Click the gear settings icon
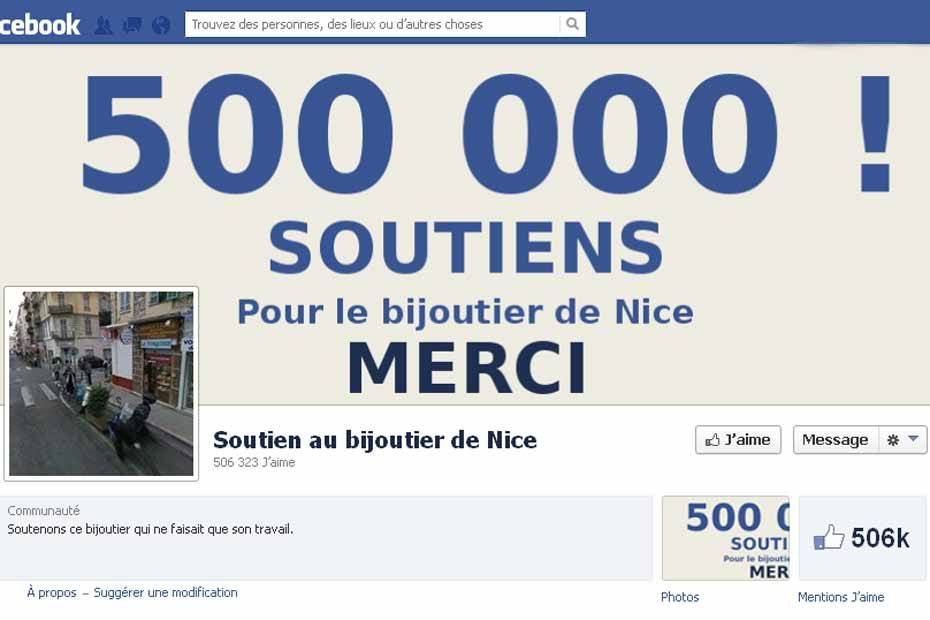The image size is (930, 620). [893, 440]
